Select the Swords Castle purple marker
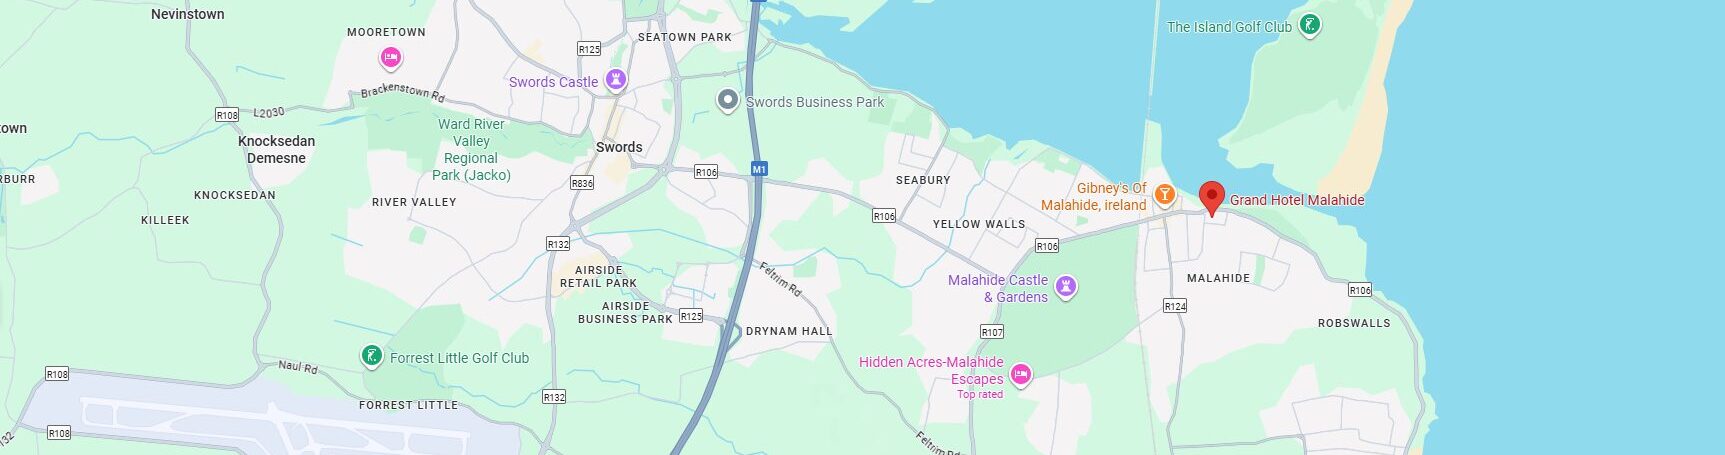 617,80
